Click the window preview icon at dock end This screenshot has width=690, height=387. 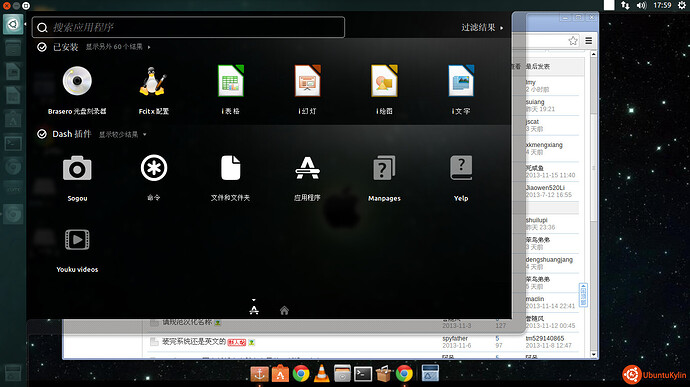click(430, 373)
